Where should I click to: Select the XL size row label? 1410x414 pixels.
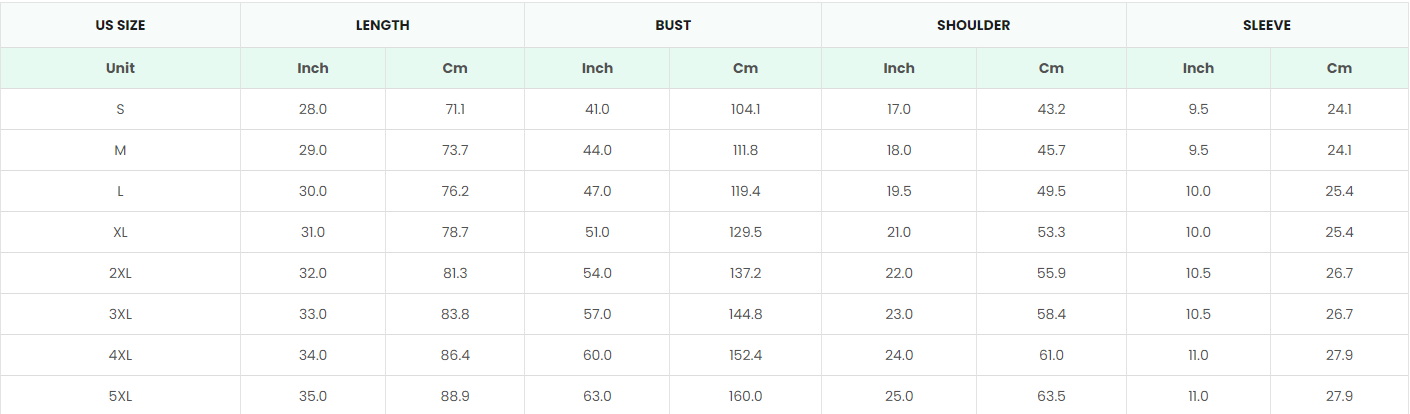120,232
